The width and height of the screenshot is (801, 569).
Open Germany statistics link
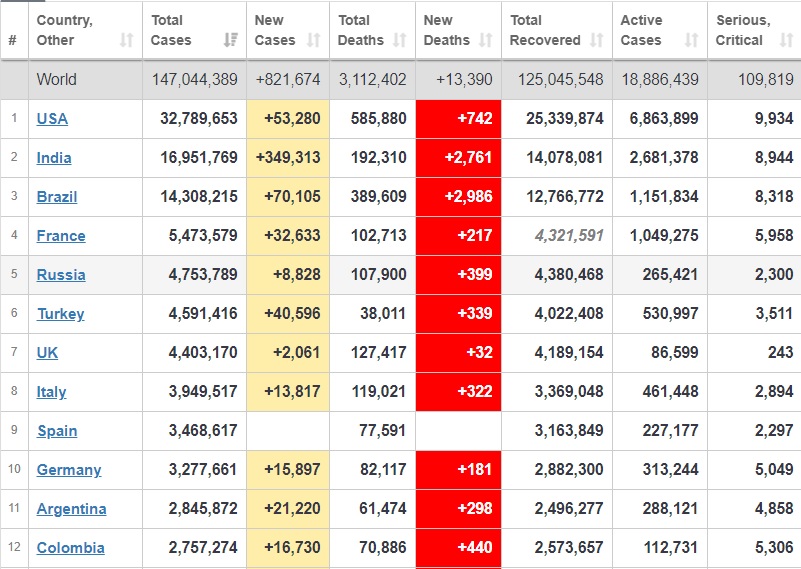[x=69, y=470]
